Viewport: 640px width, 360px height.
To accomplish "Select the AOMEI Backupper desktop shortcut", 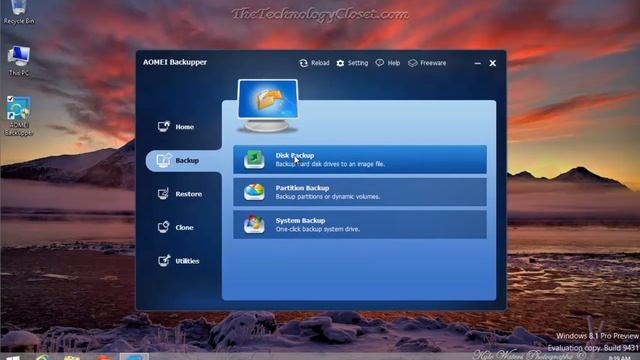I will click(x=19, y=116).
